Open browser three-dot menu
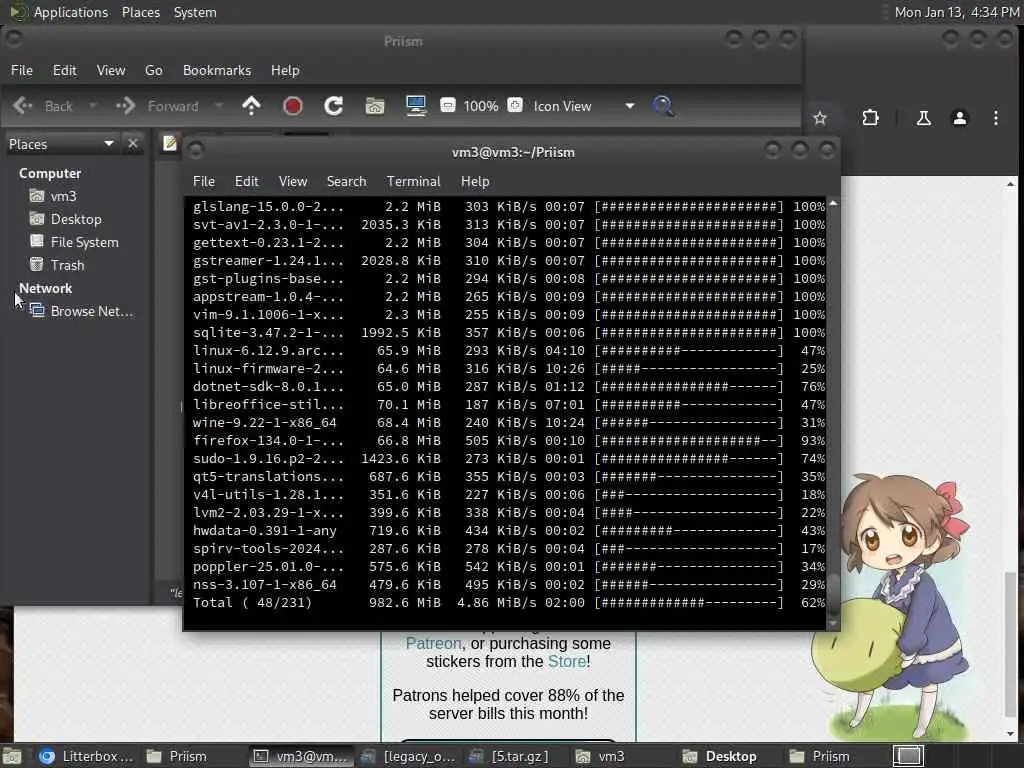1024x768 pixels. 996,118
